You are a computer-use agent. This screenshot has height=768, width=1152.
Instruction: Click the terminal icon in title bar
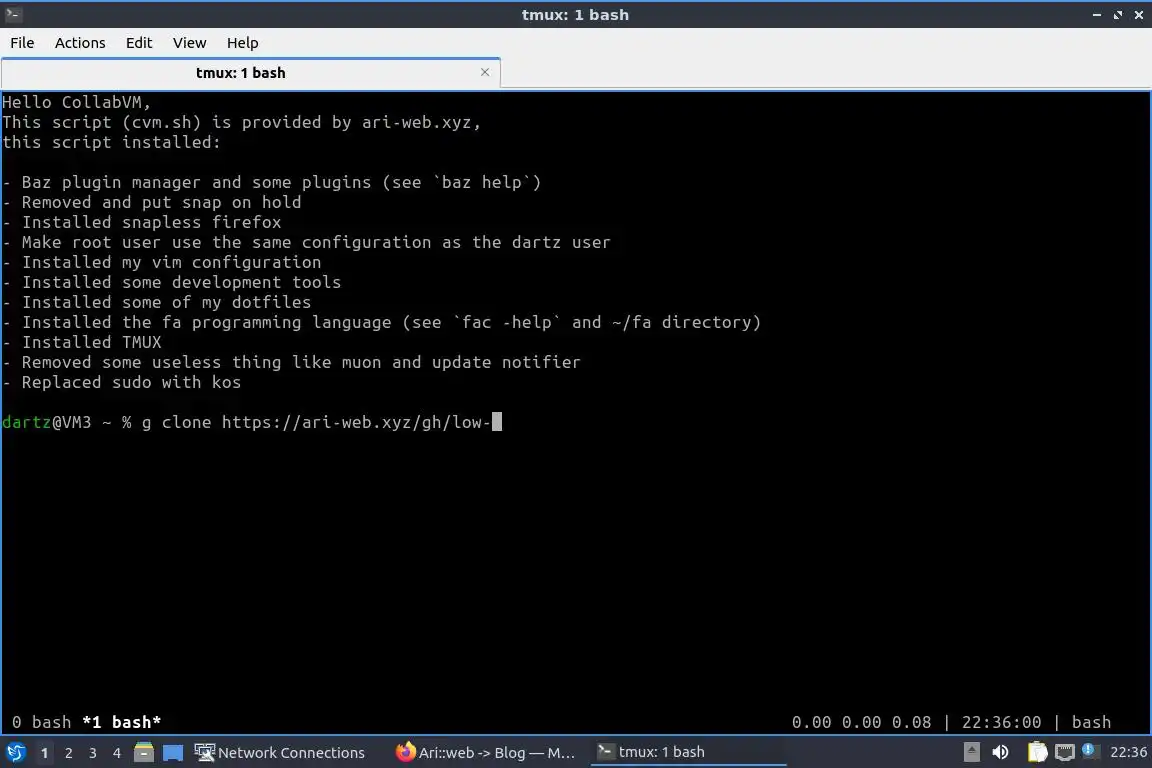click(13, 14)
